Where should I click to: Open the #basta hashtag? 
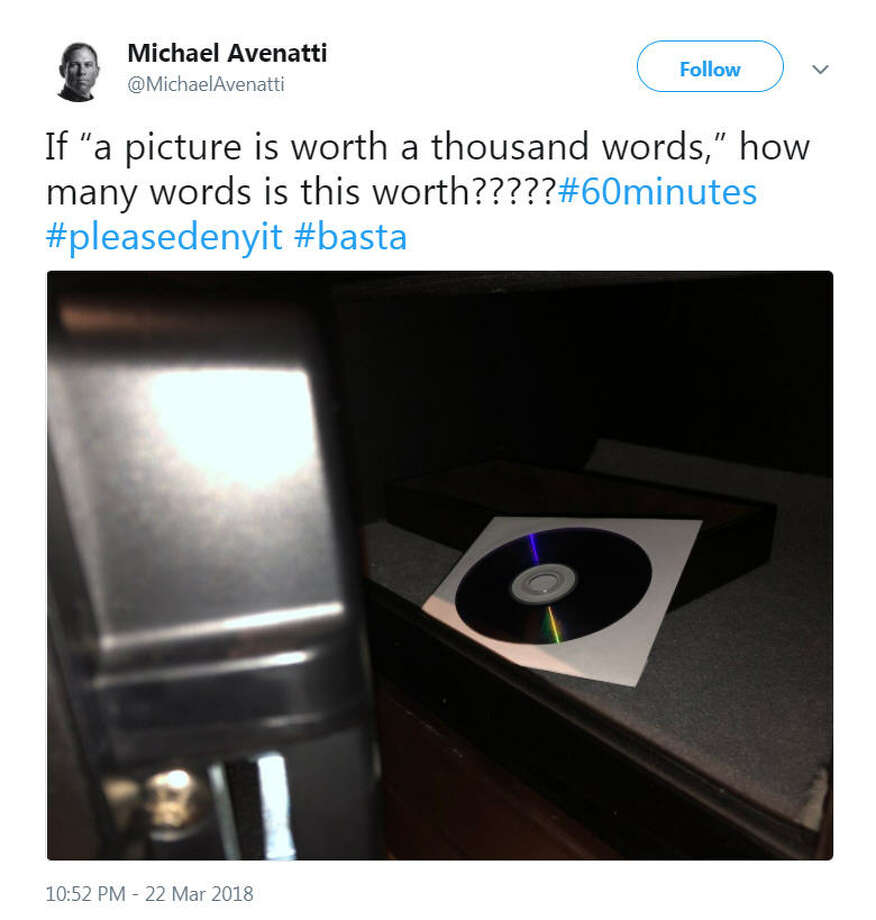(350, 237)
